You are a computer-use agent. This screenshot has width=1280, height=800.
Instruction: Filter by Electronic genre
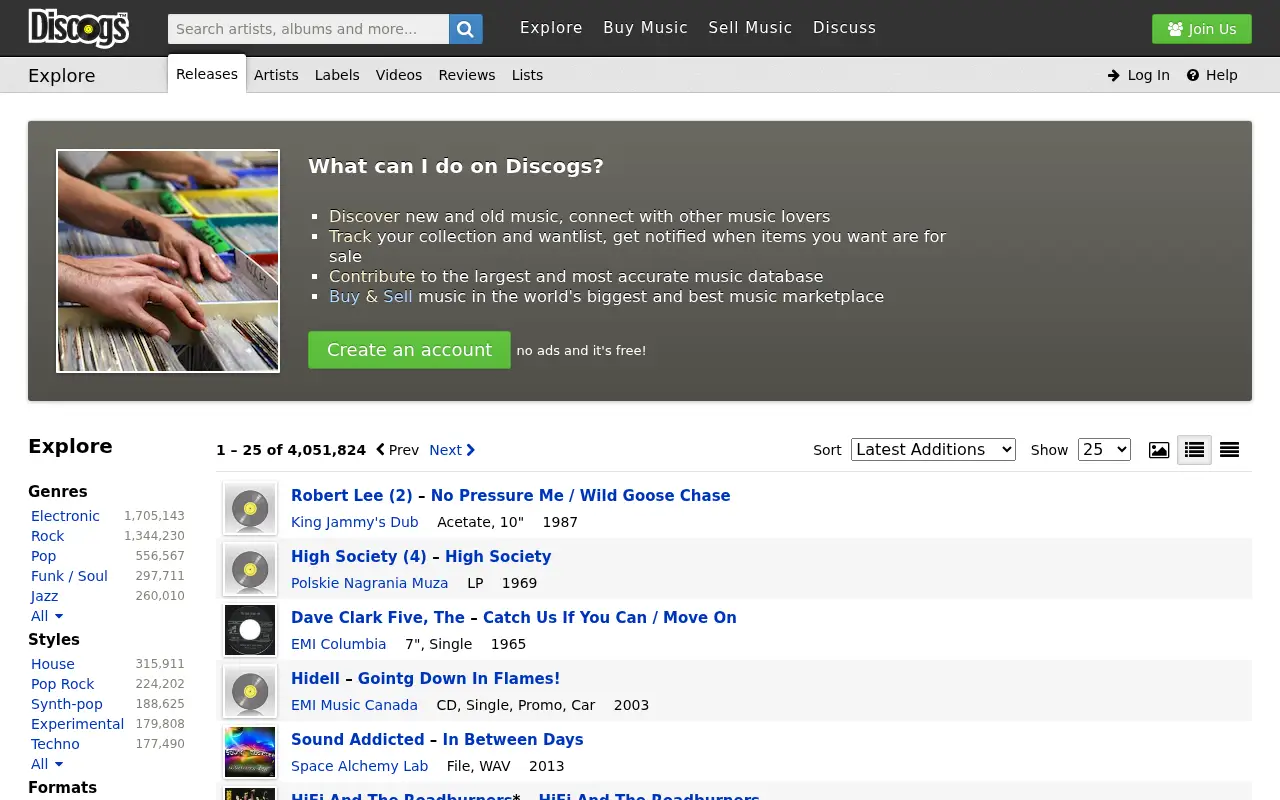65,516
